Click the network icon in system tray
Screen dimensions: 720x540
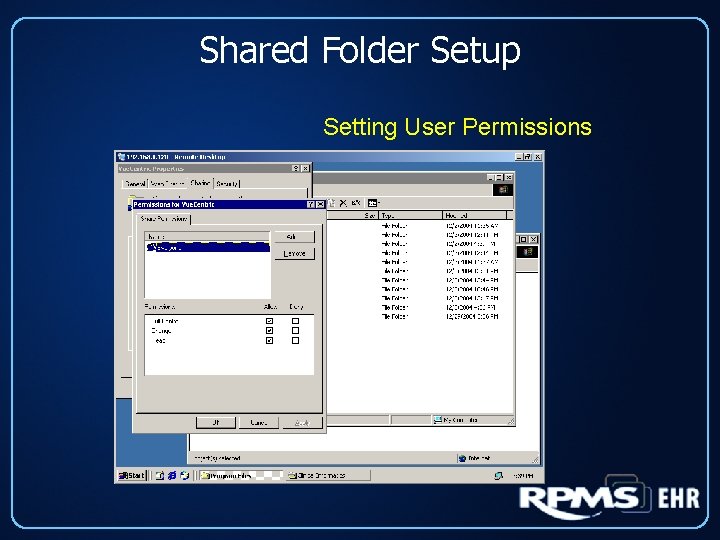tap(498, 476)
